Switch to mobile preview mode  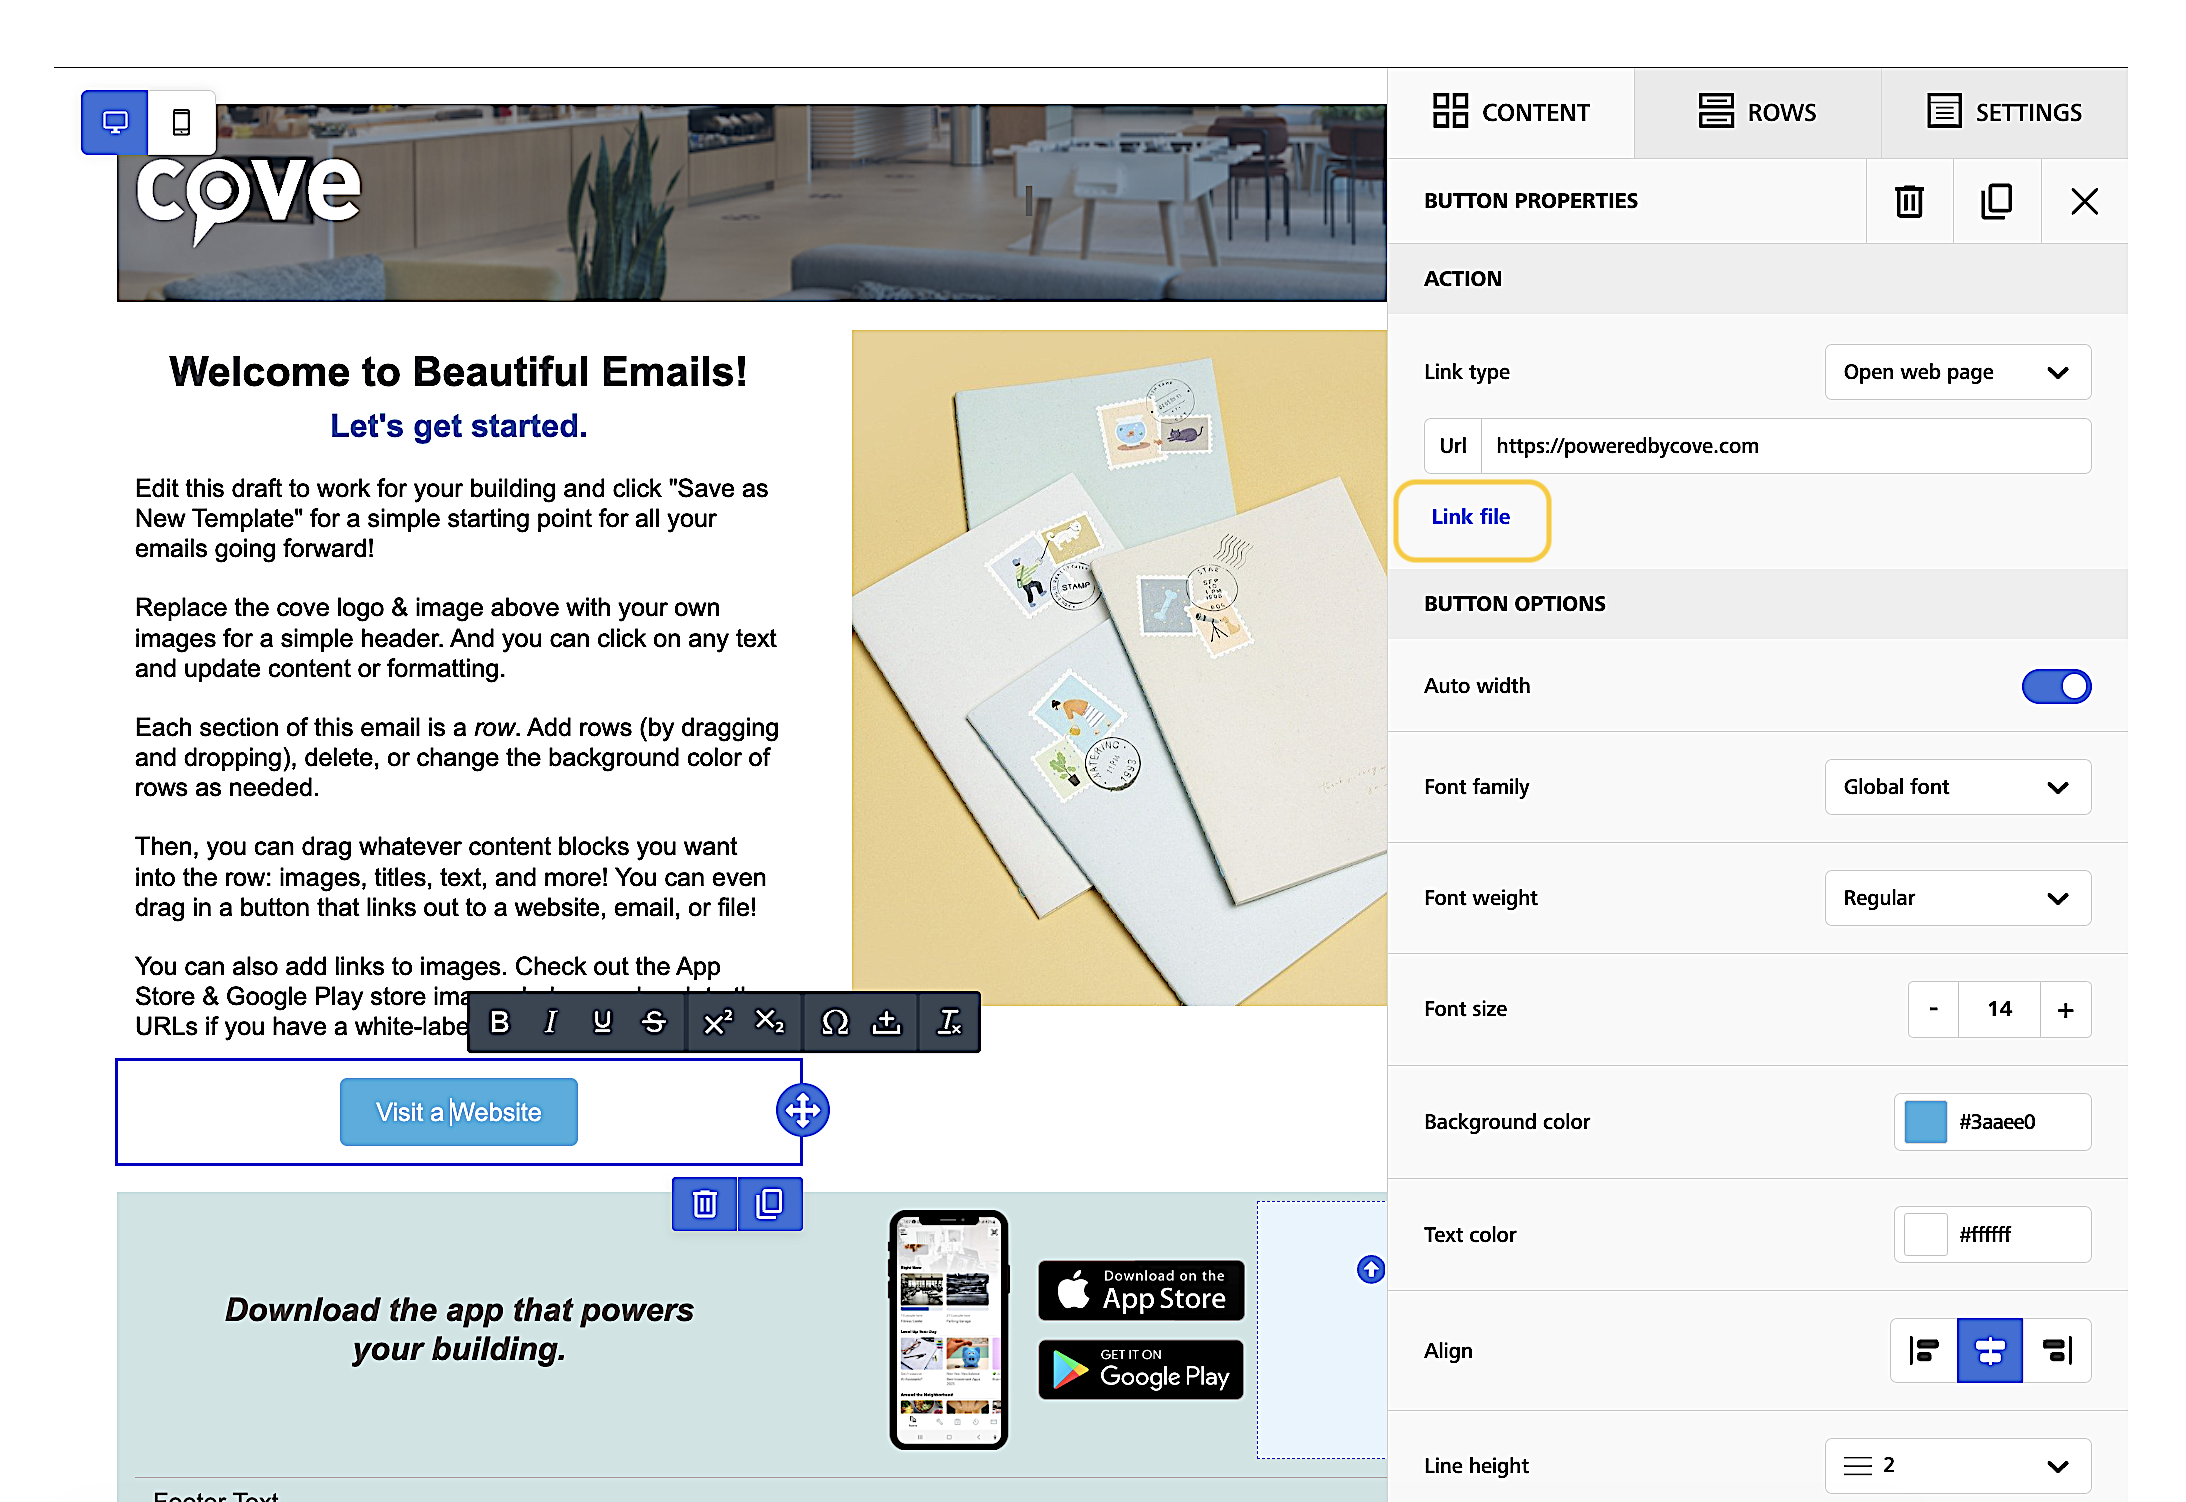[181, 122]
